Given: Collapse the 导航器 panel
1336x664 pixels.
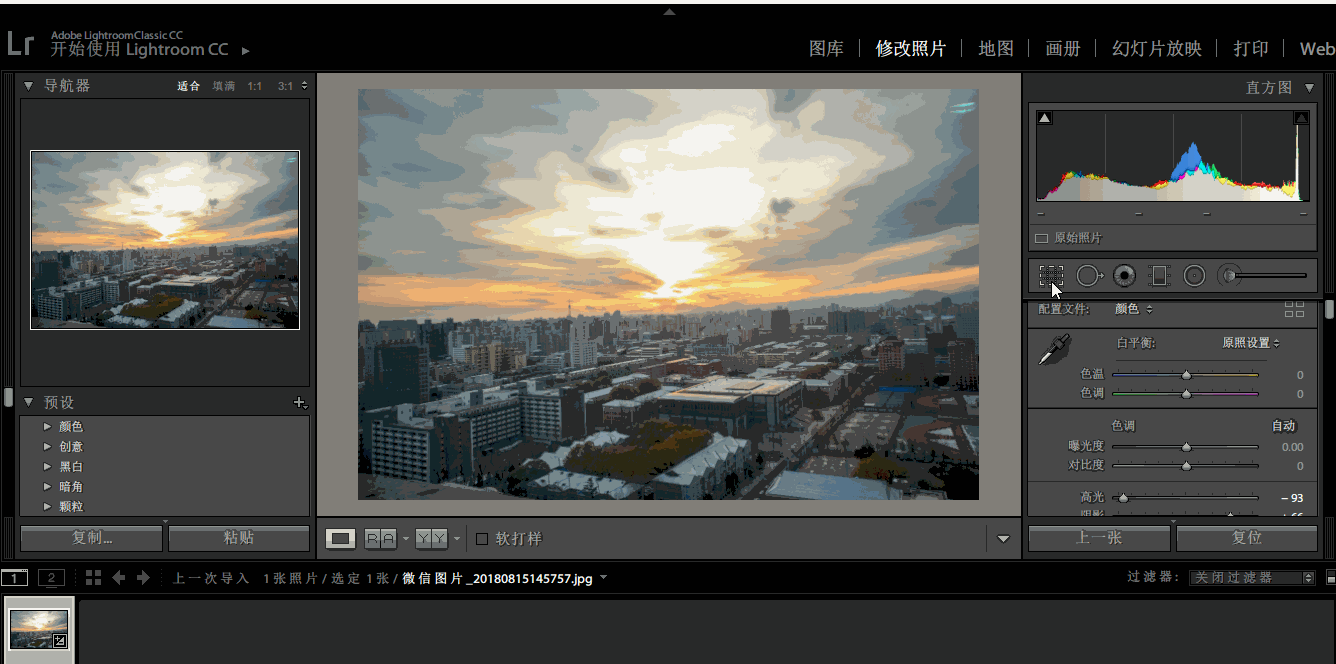Looking at the screenshot, I should pyautogui.click(x=29, y=85).
